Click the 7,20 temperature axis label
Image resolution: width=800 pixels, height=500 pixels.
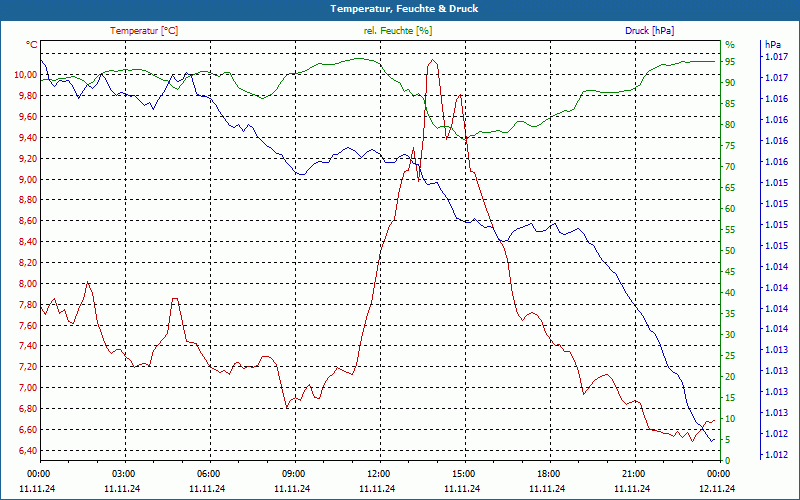coord(28,367)
